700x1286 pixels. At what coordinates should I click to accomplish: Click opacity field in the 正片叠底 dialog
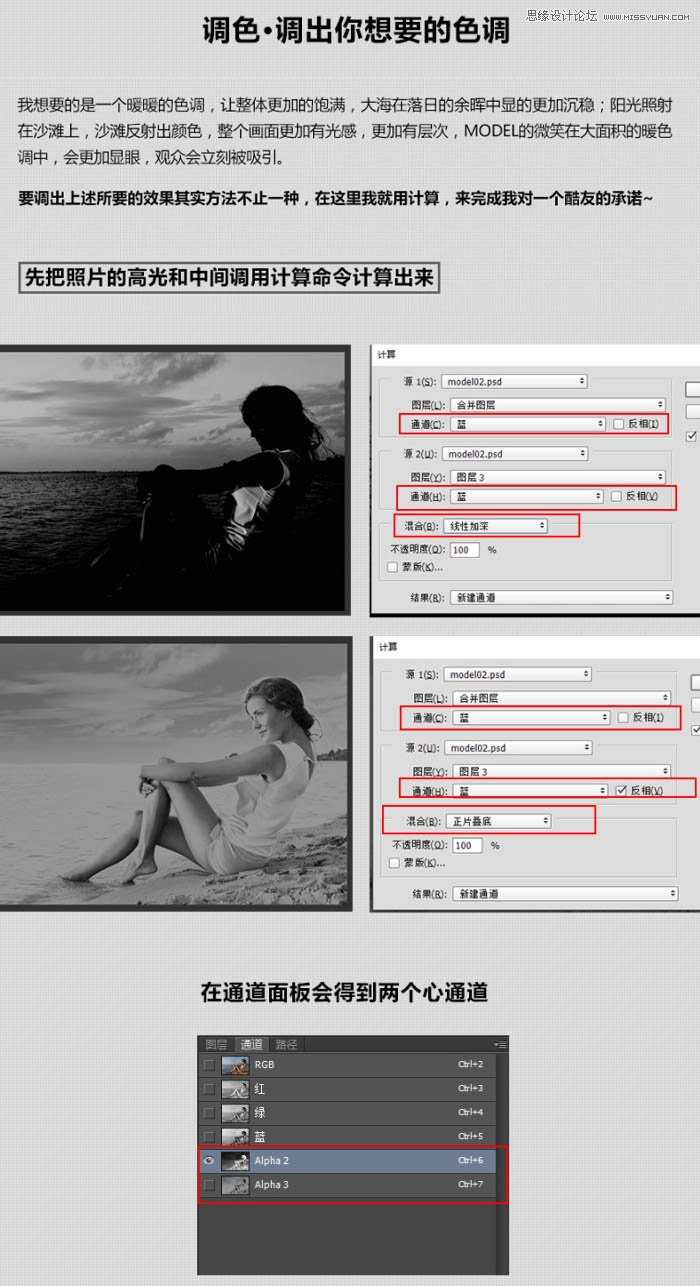tap(466, 845)
